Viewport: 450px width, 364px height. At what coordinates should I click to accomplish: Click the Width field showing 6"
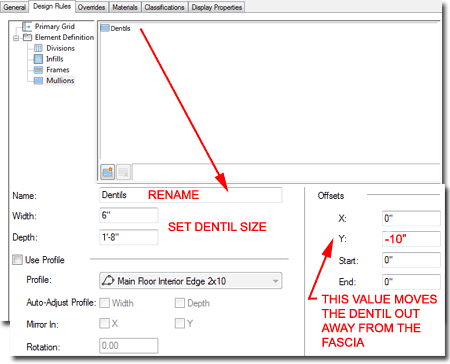click(129, 215)
